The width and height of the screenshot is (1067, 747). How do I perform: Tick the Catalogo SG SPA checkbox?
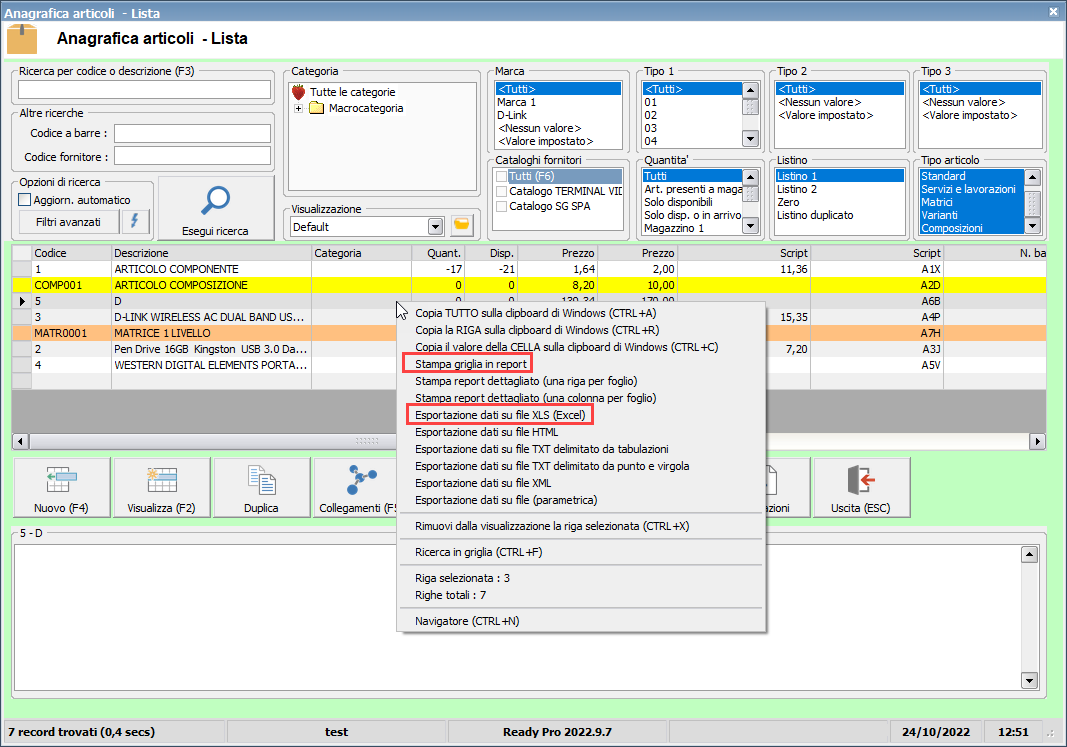pyautogui.click(x=502, y=206)
